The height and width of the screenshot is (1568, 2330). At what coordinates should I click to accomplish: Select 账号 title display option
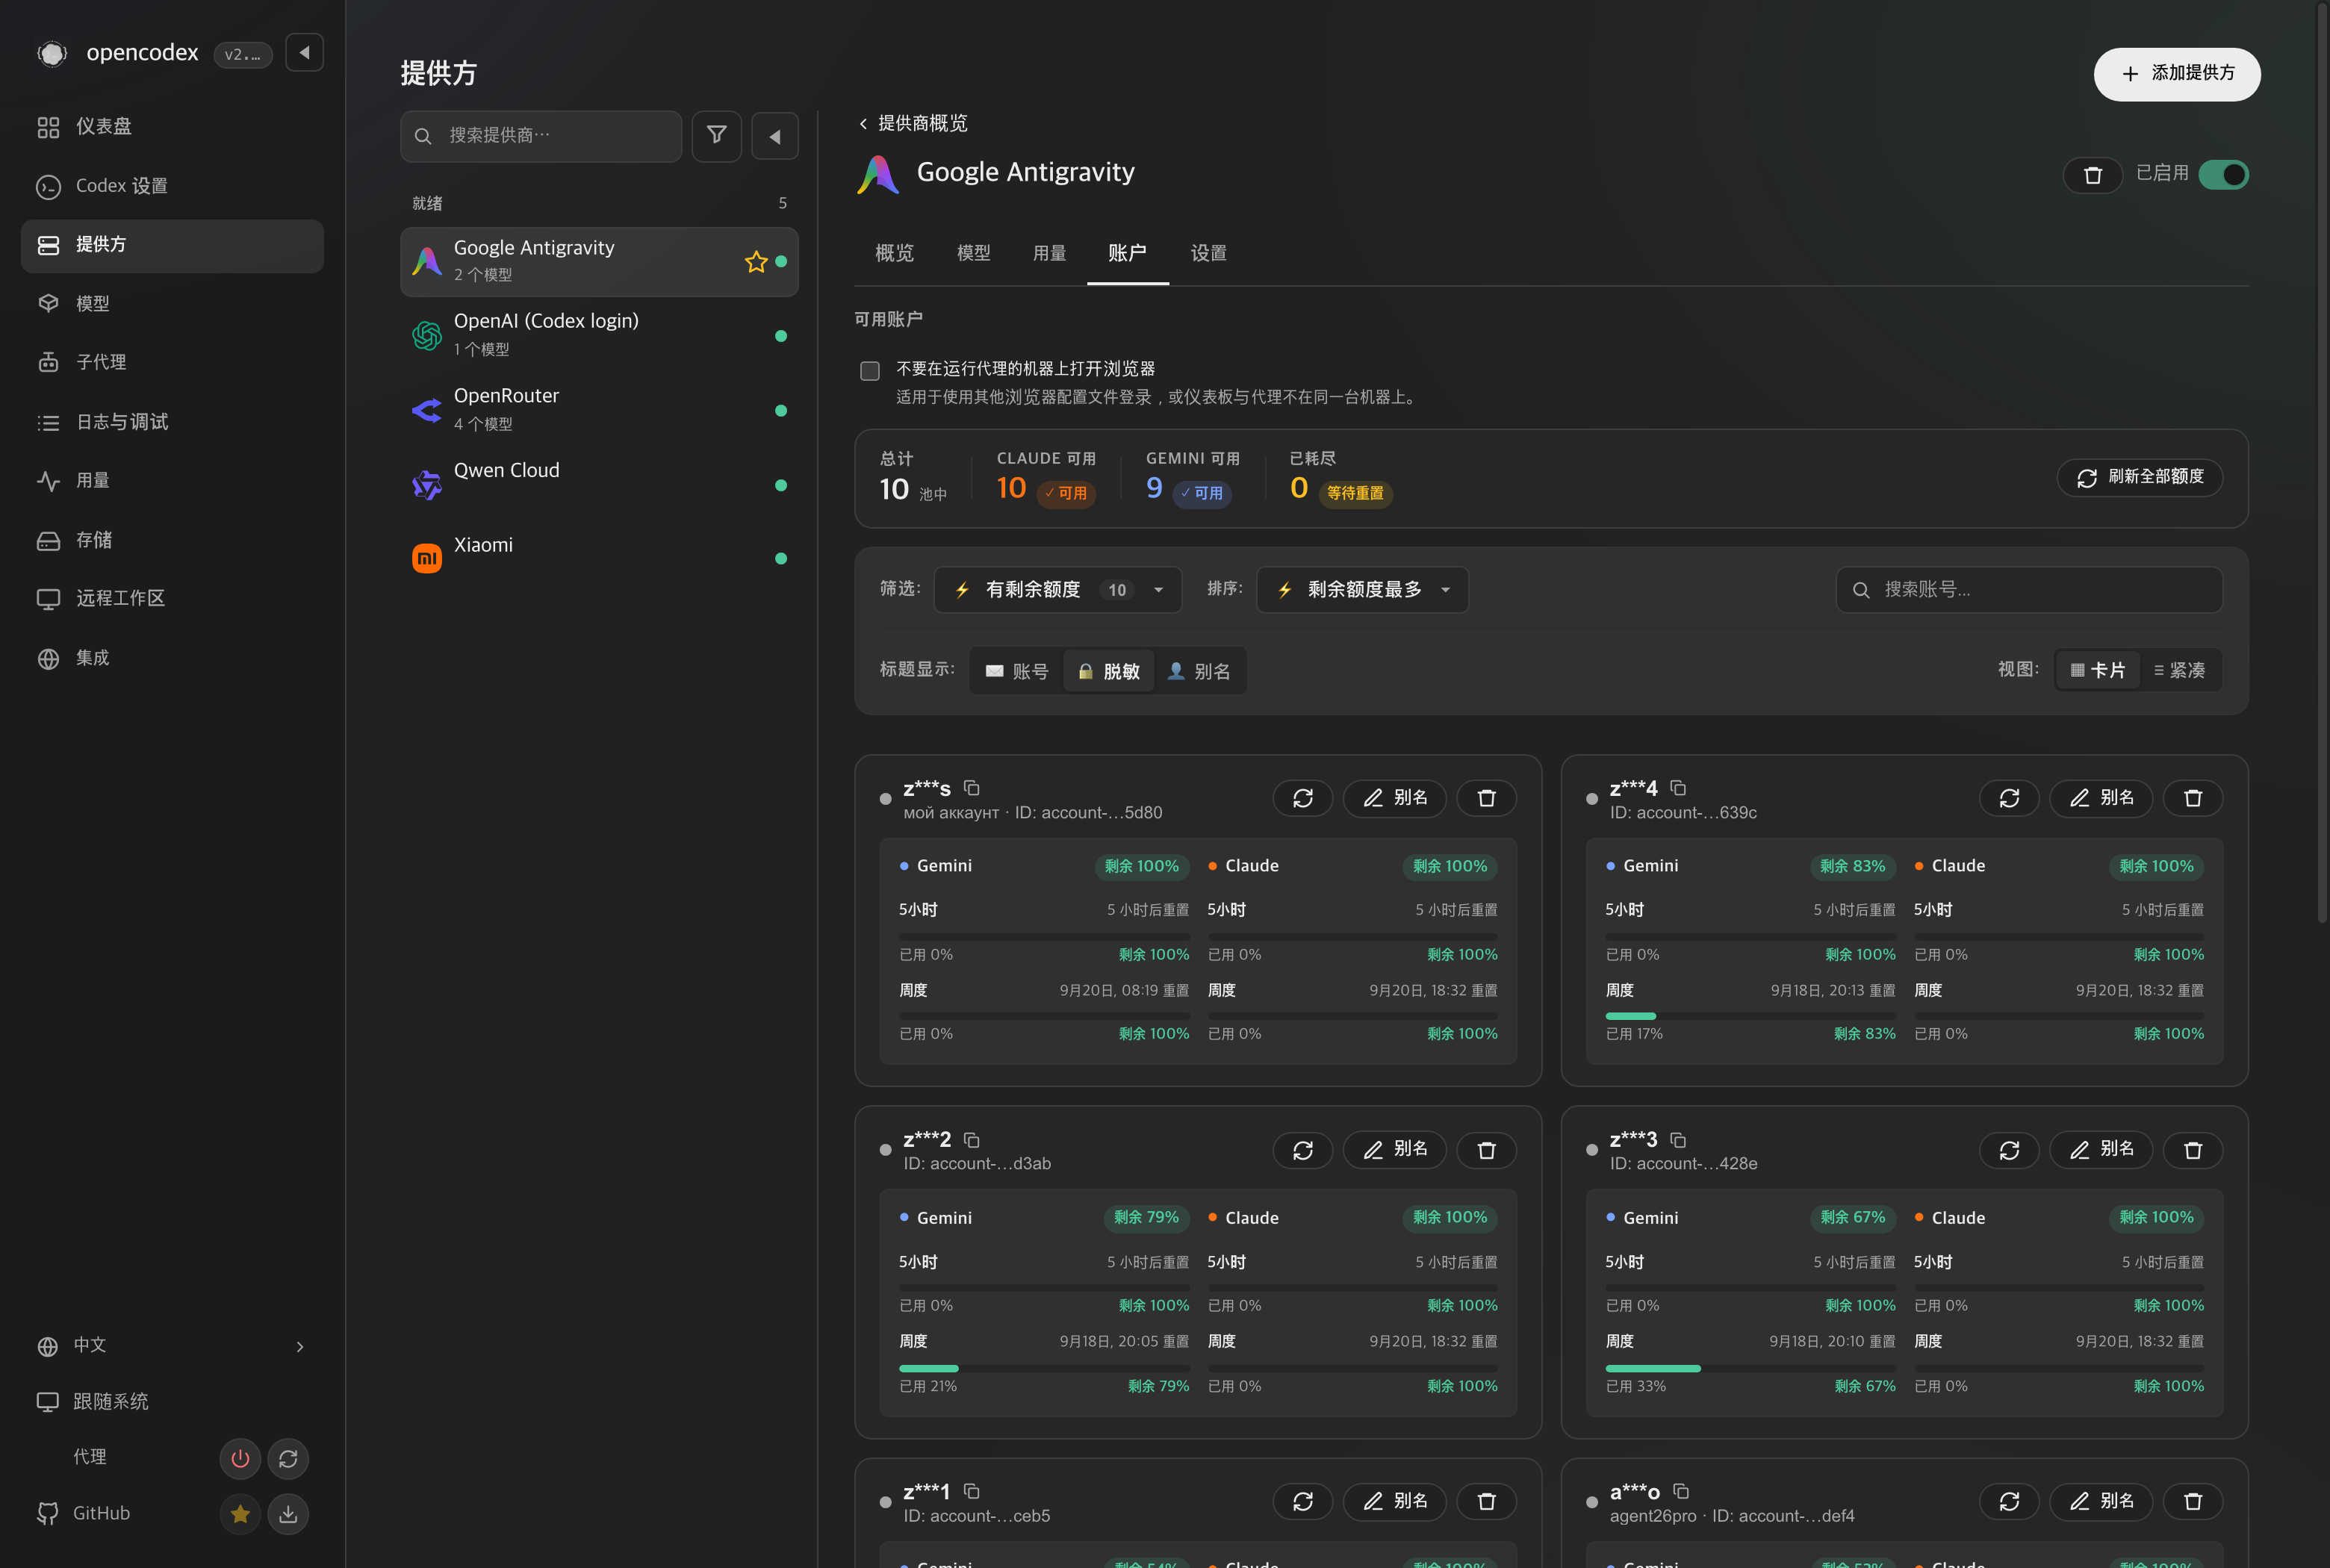pos(1016,671)
